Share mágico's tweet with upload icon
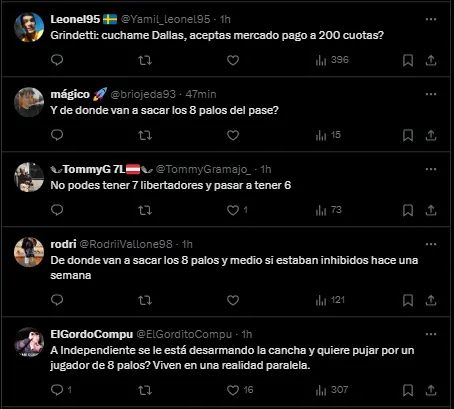Image resolution: width=454 pixels, height=409 pixels. click(431, 135)
